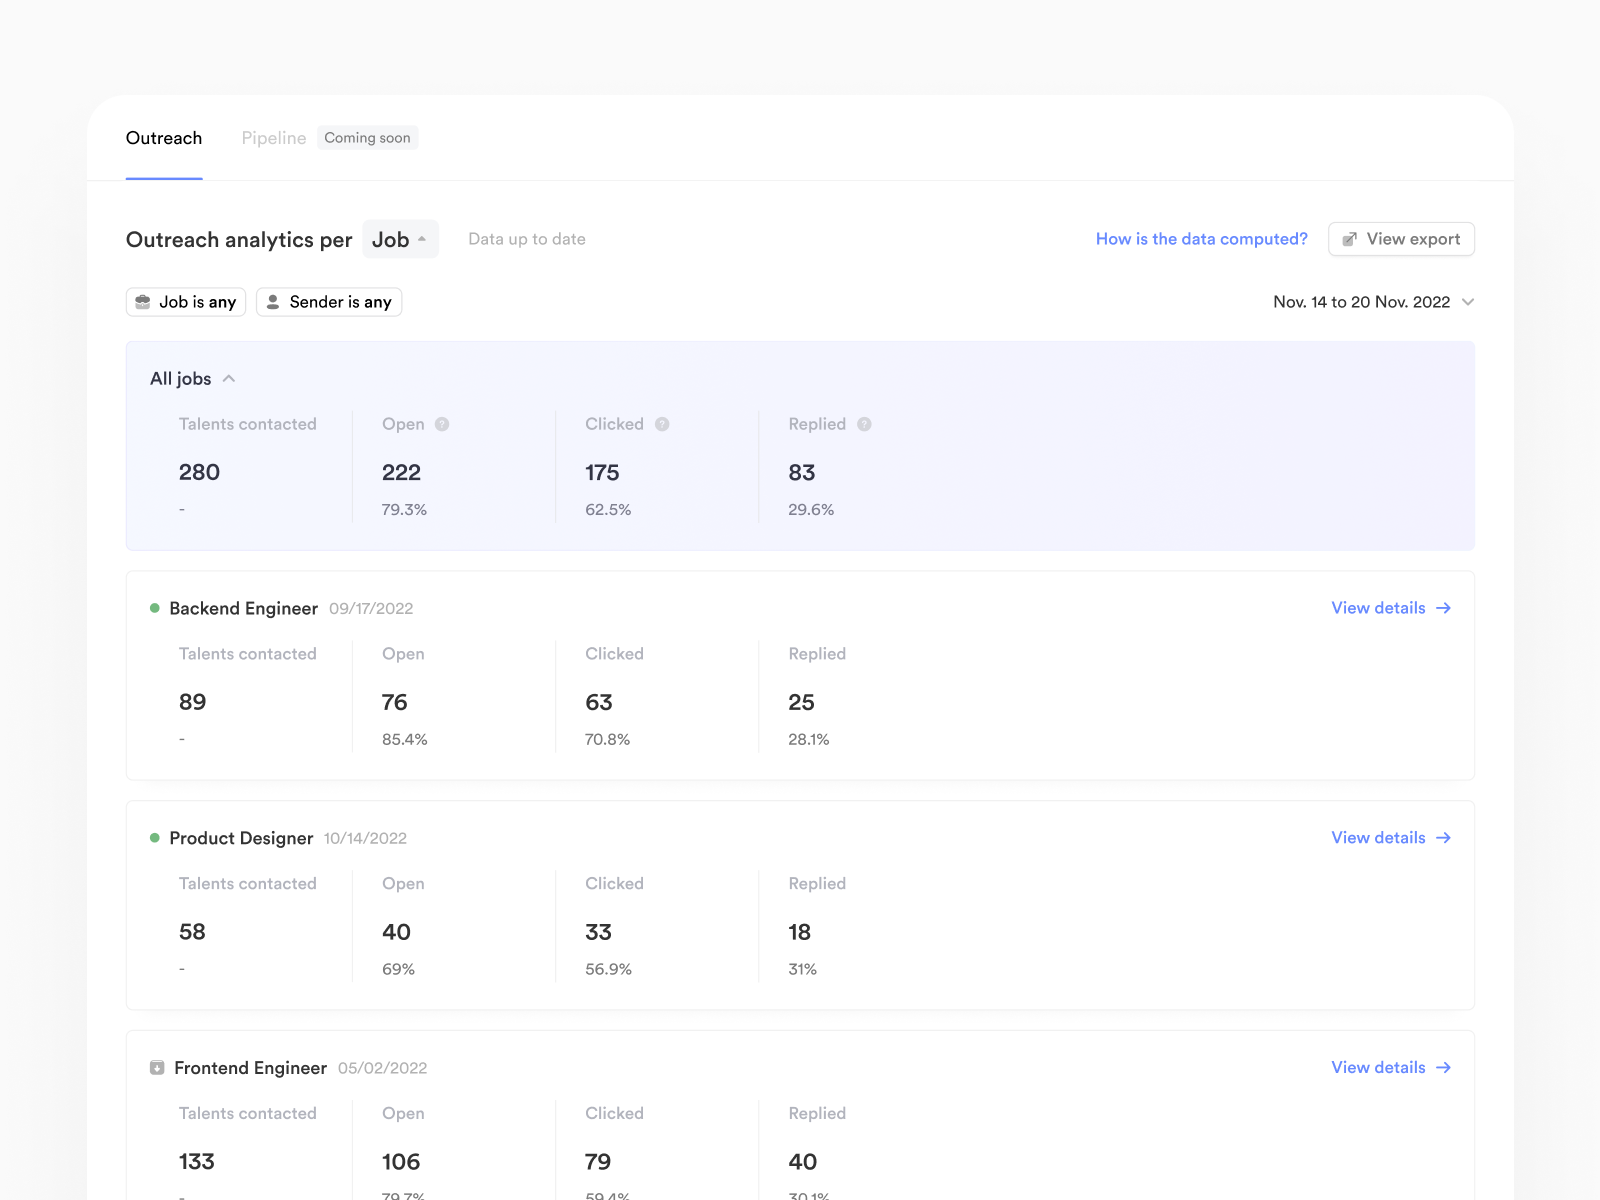Click the green status dot for Backend Engineer
This screenshot has width=1600, height=1200.
155,608
